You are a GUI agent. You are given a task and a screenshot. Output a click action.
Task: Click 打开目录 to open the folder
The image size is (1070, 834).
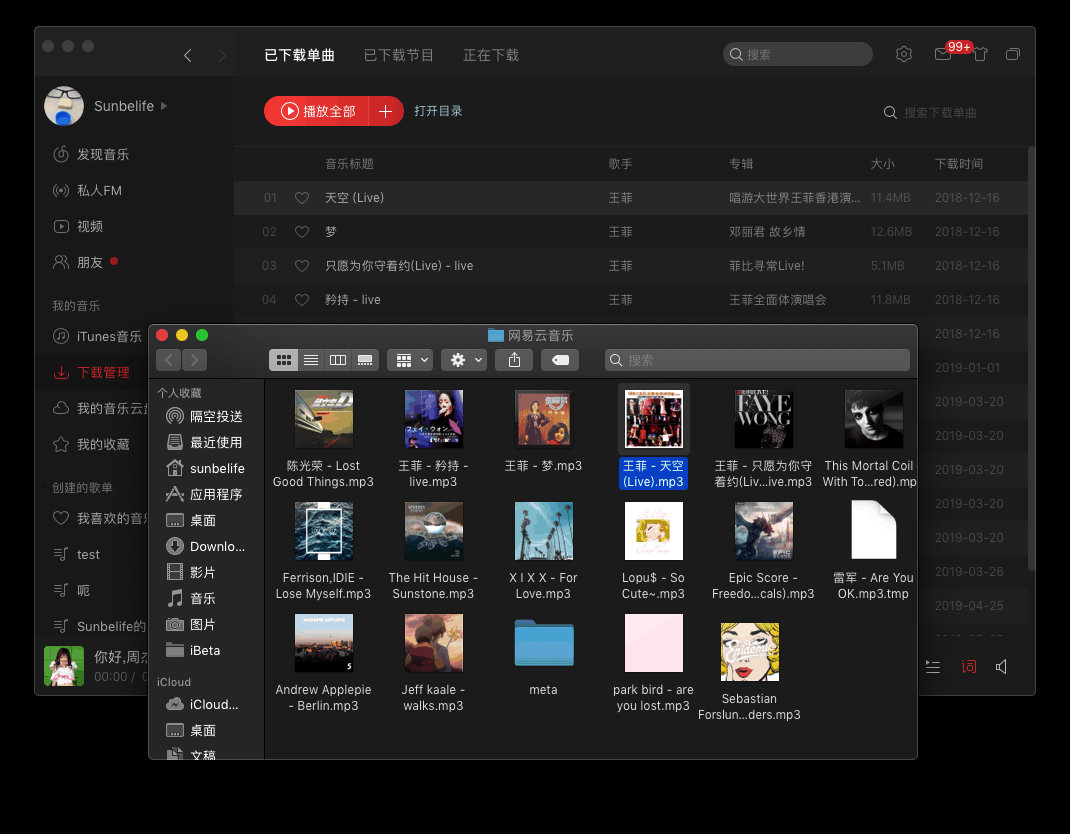point(438,112)
